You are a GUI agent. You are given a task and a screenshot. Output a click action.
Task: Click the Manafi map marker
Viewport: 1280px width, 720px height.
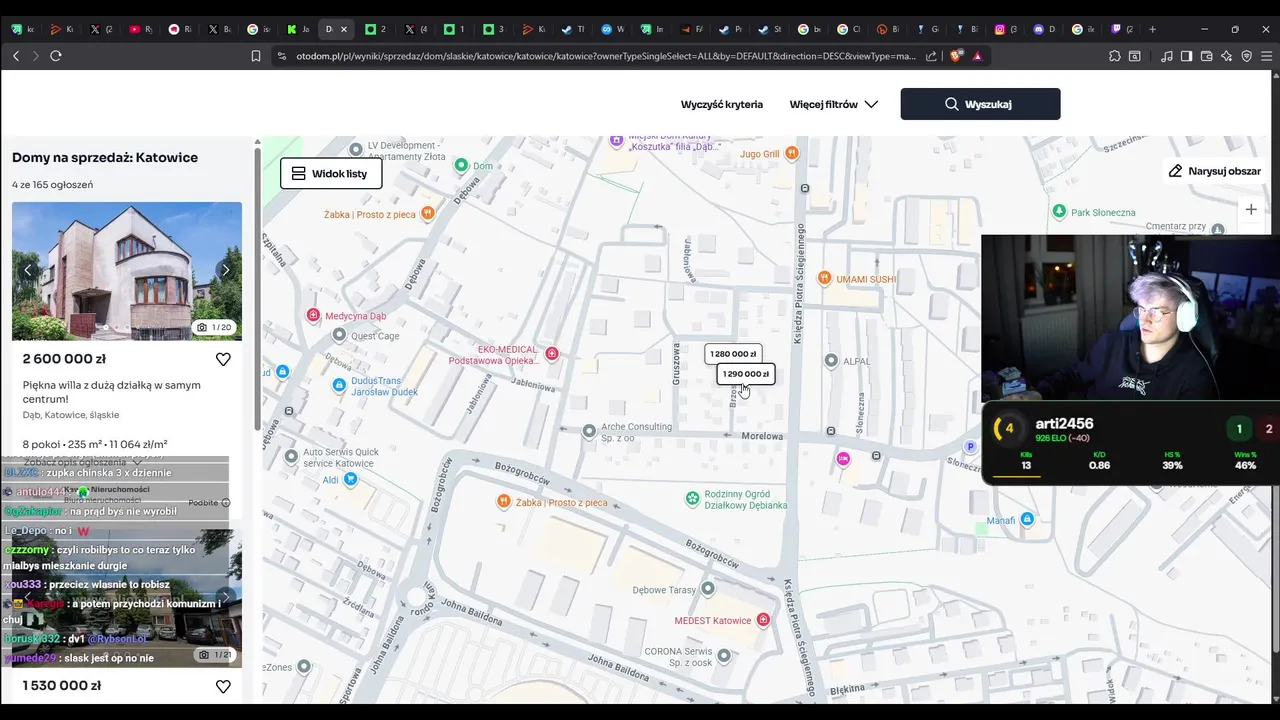tap(1028, 519)
